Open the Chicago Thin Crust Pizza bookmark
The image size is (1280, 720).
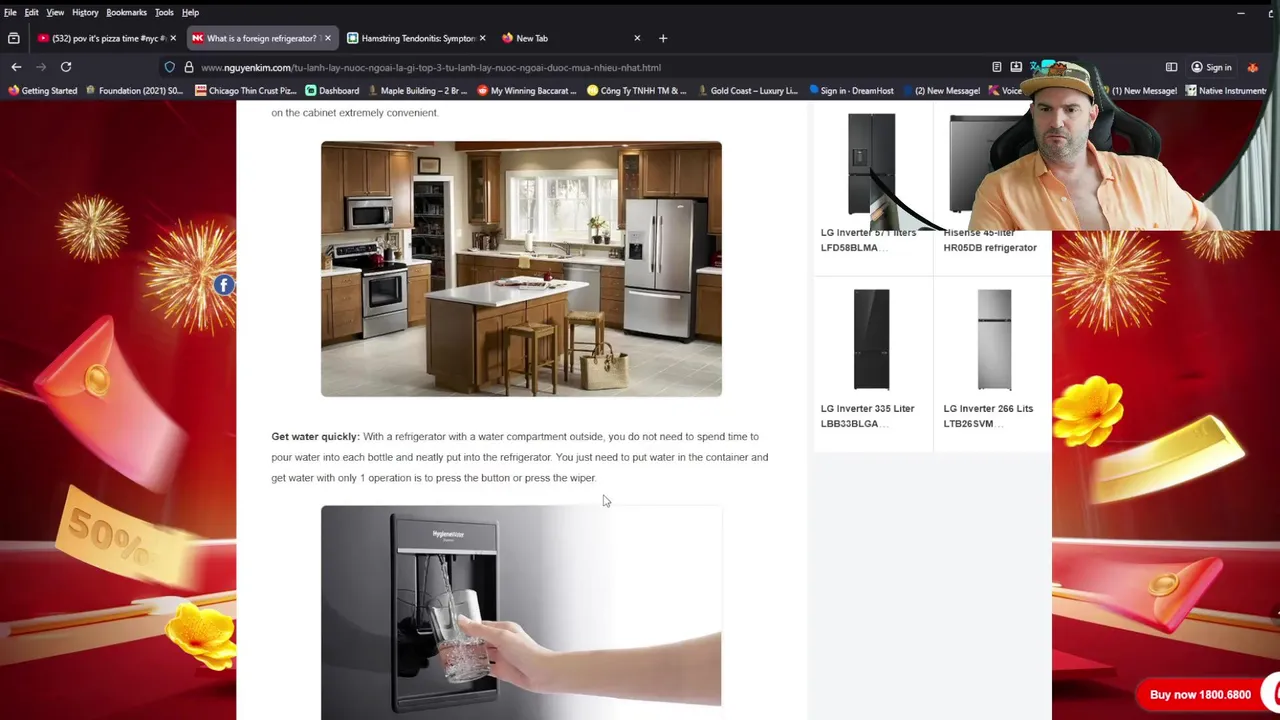246,90
